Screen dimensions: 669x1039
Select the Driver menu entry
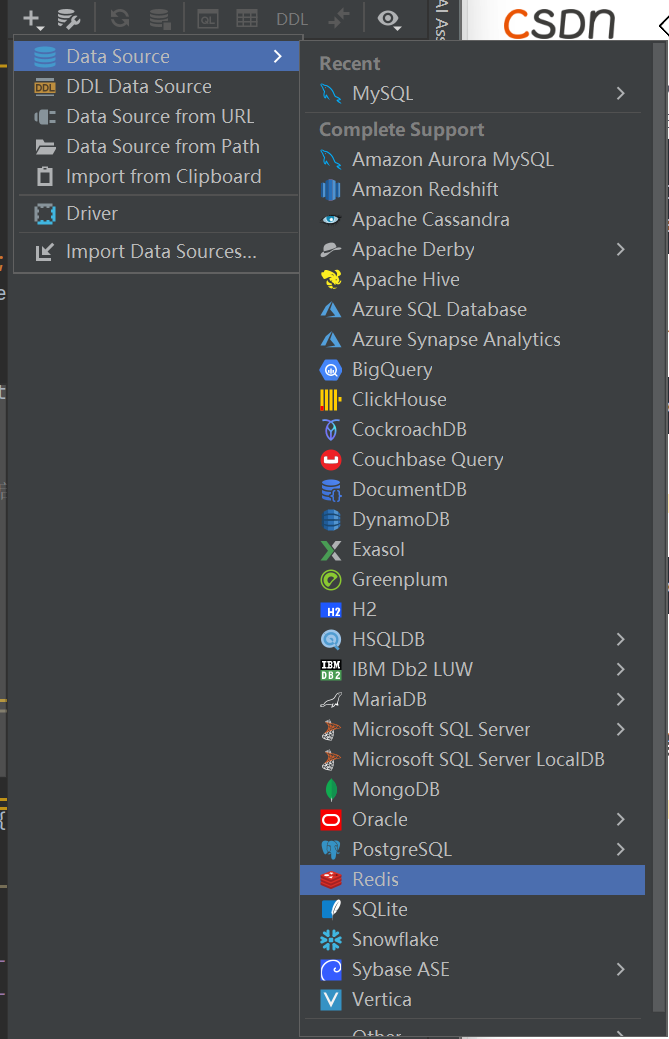click(x=156, y=213)
